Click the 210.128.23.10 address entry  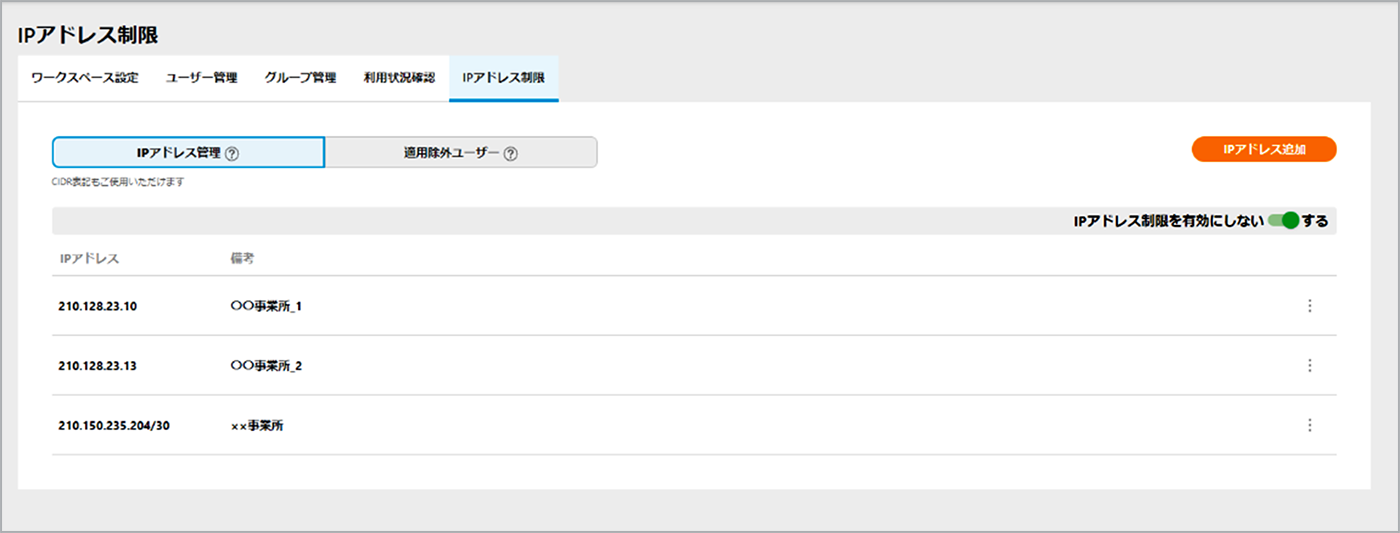click(x=97, y=306)
